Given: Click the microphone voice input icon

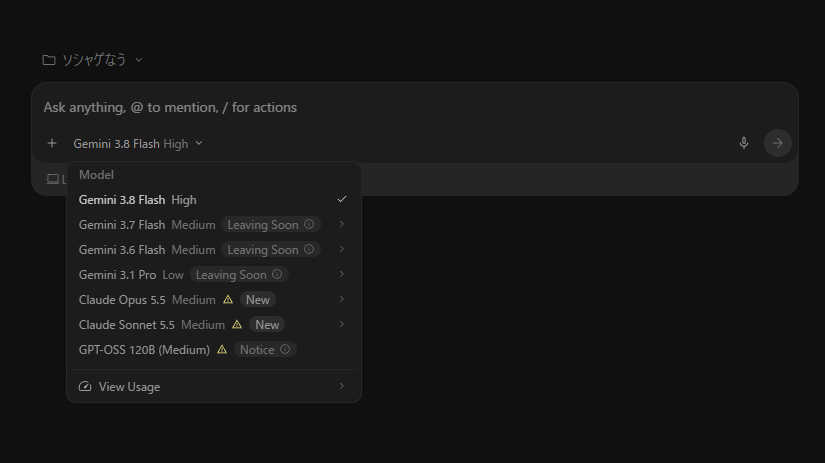Looking at the screenshot, I should point(743,143).
